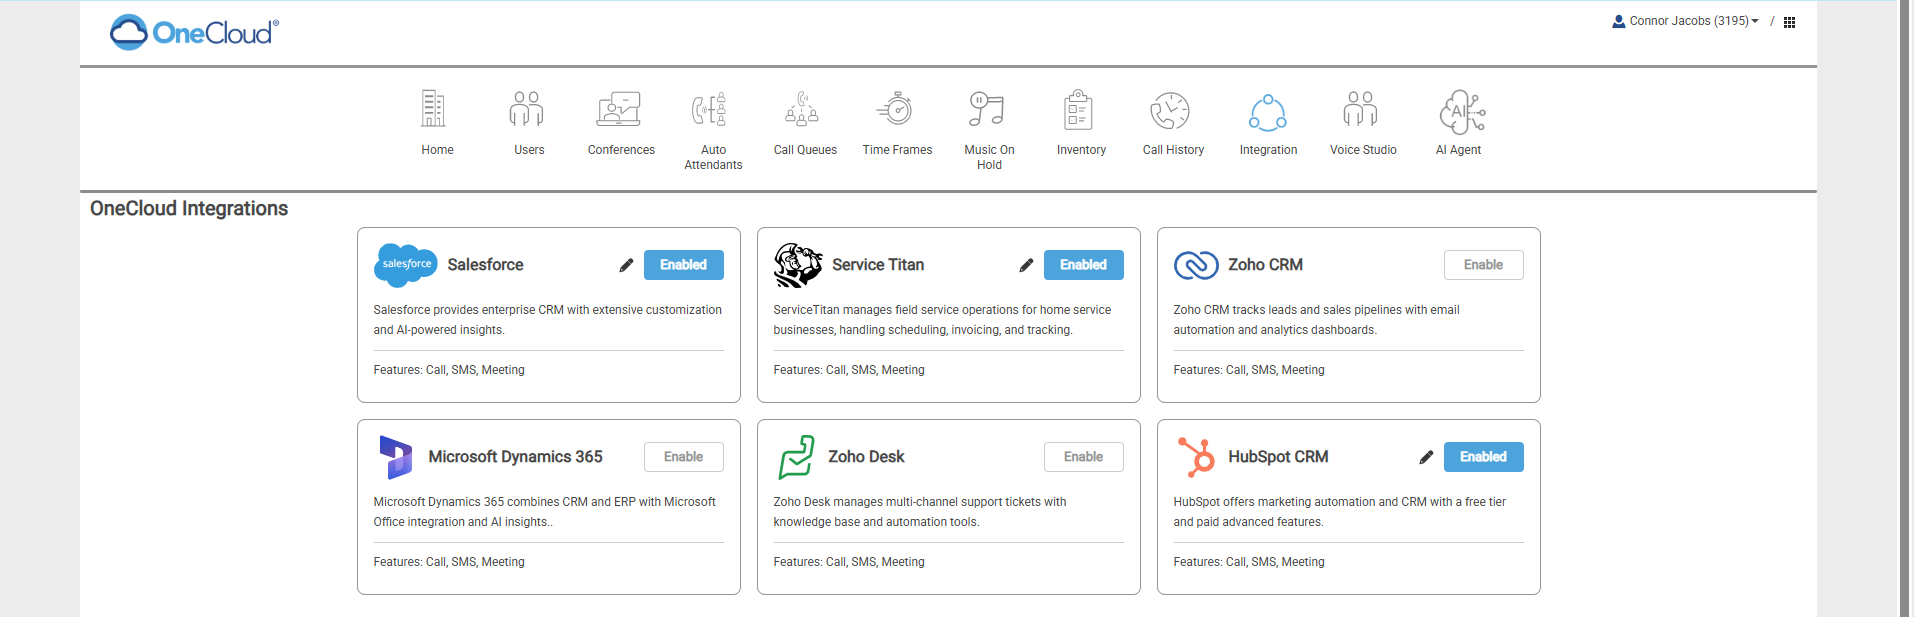Image resolution: width=1915 pixels, height=617 pixels.
Task: Open Music On Hold icon
Action: click(x=987, y=109)
